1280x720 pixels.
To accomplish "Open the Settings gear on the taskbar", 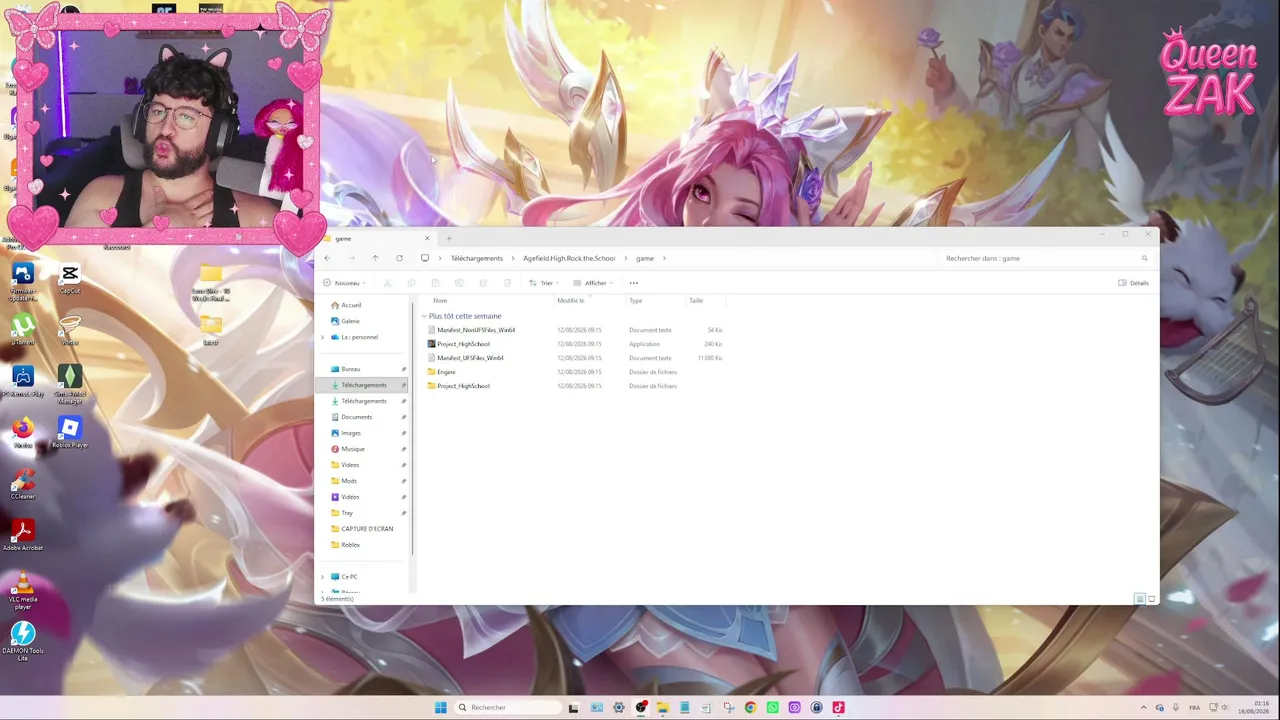I will click(x=618, y=708).
